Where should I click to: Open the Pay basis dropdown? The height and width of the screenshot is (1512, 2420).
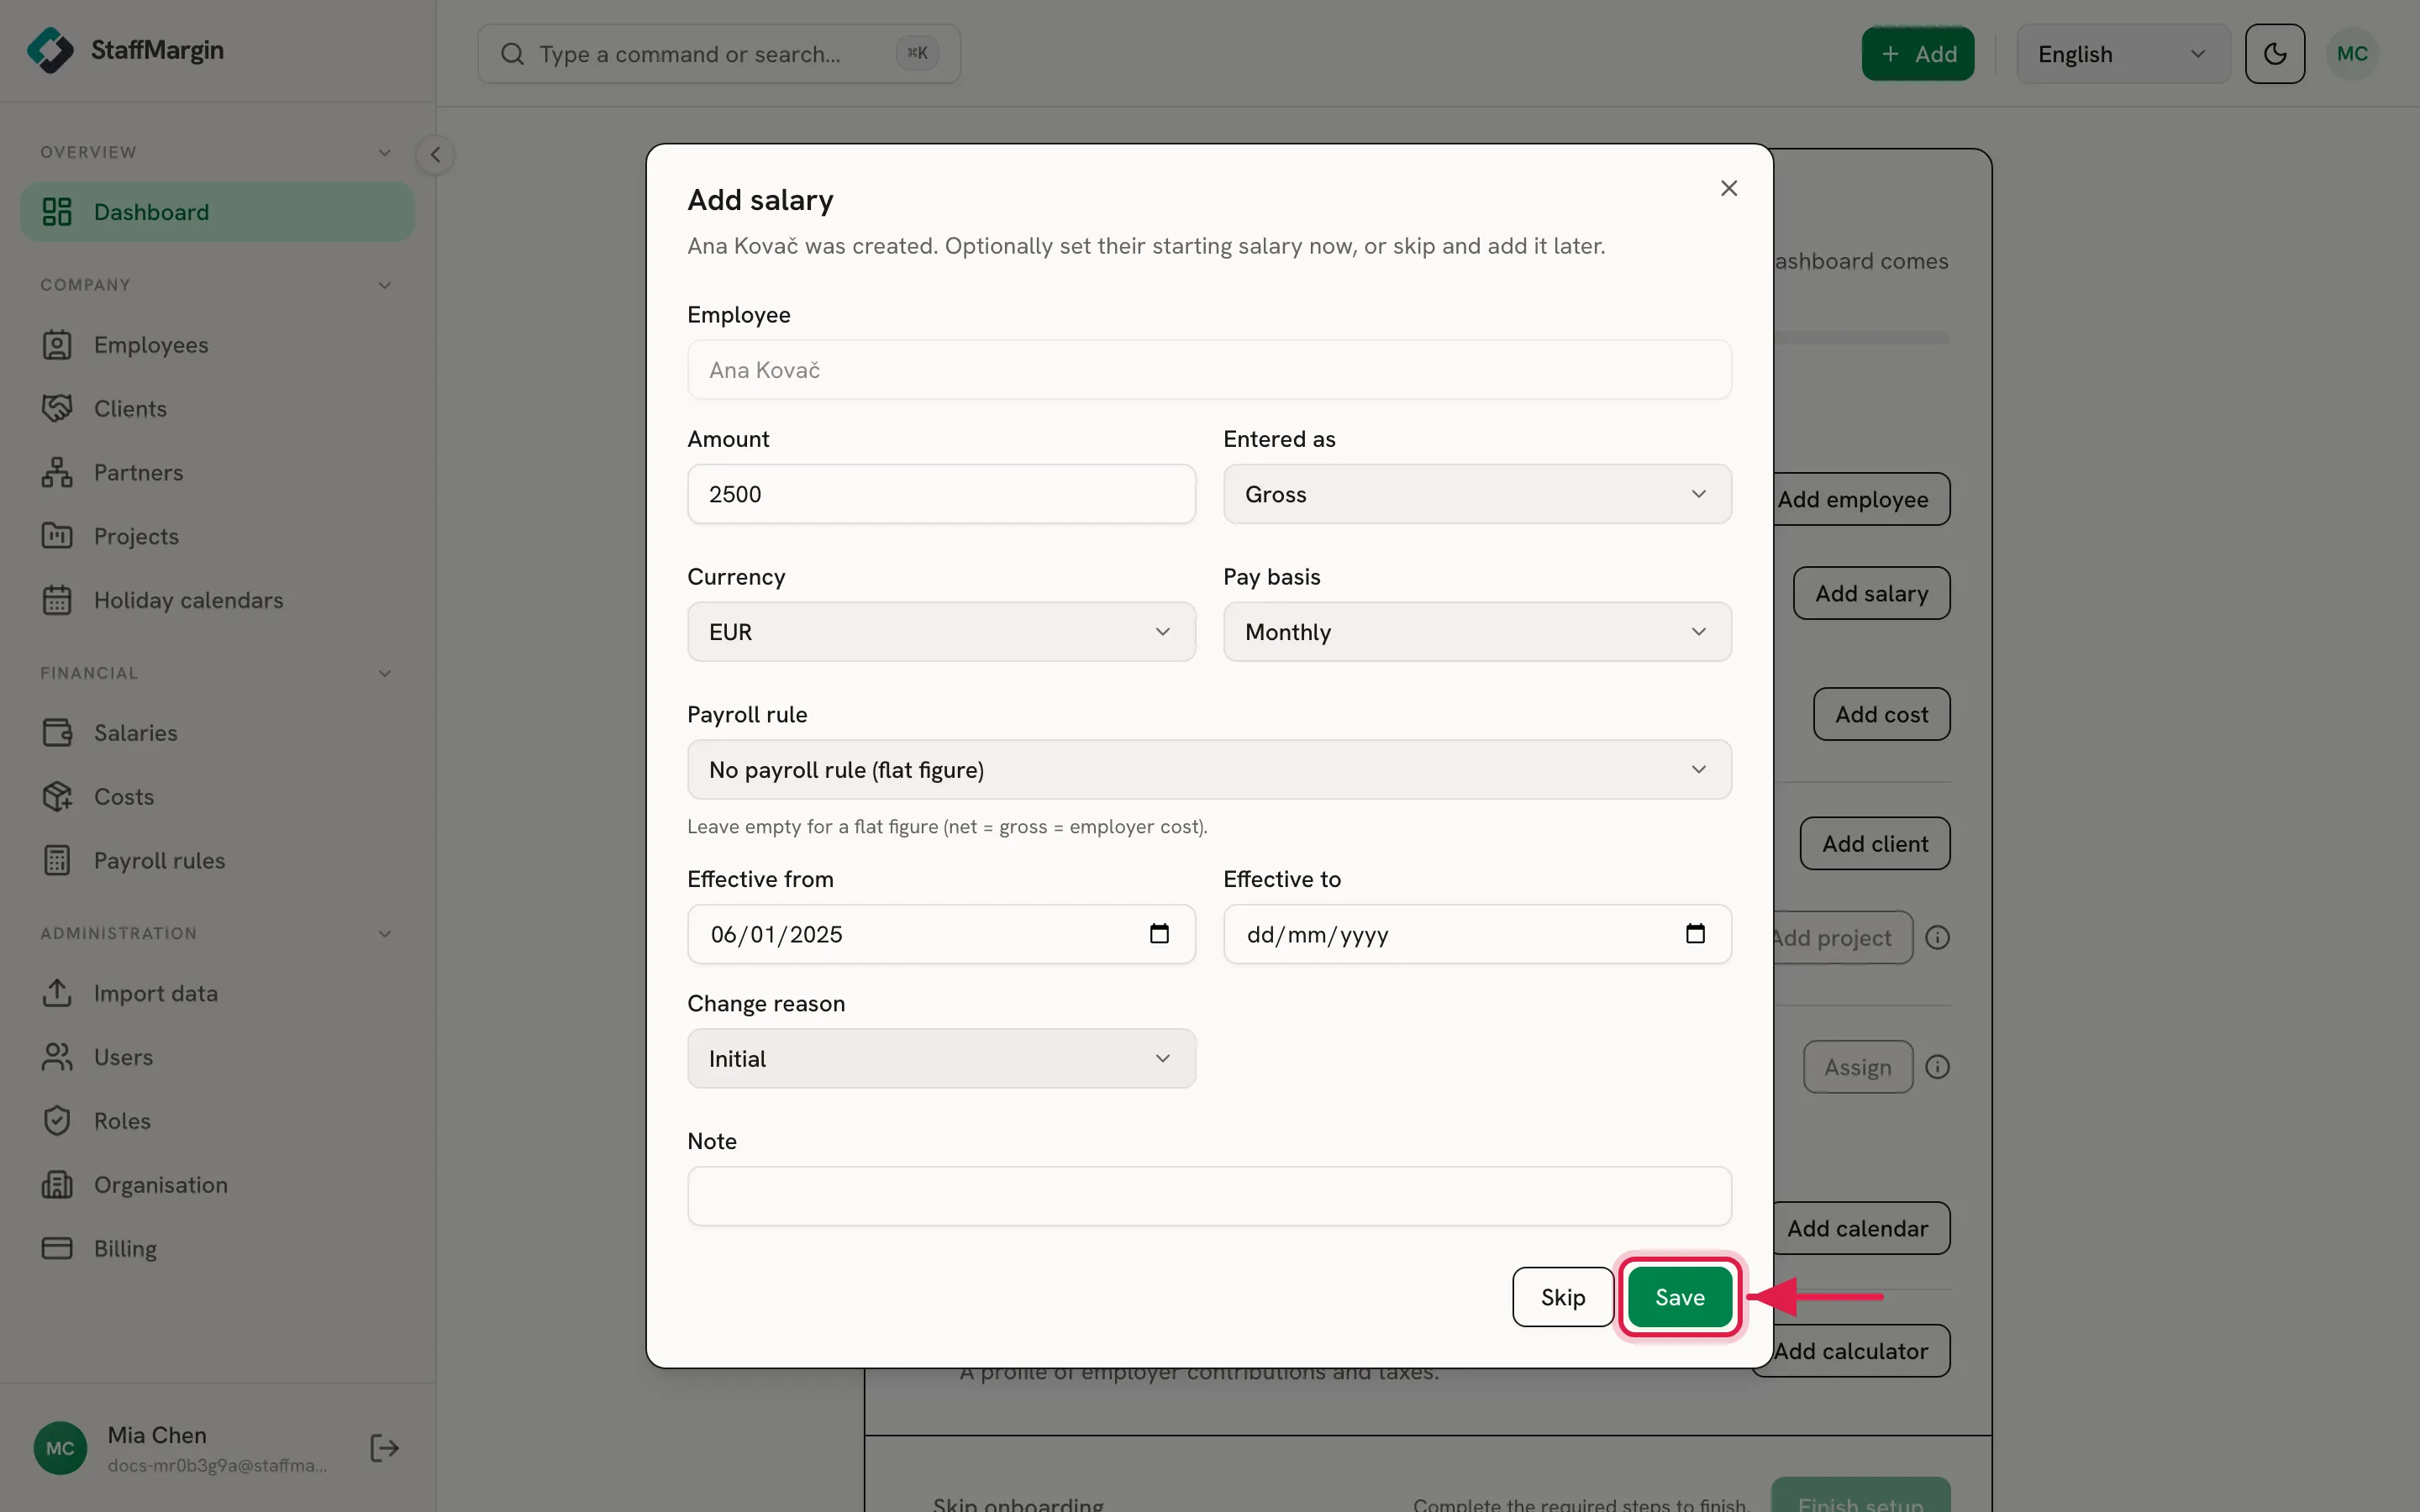pyautogui.click(x=1477, y=632)
